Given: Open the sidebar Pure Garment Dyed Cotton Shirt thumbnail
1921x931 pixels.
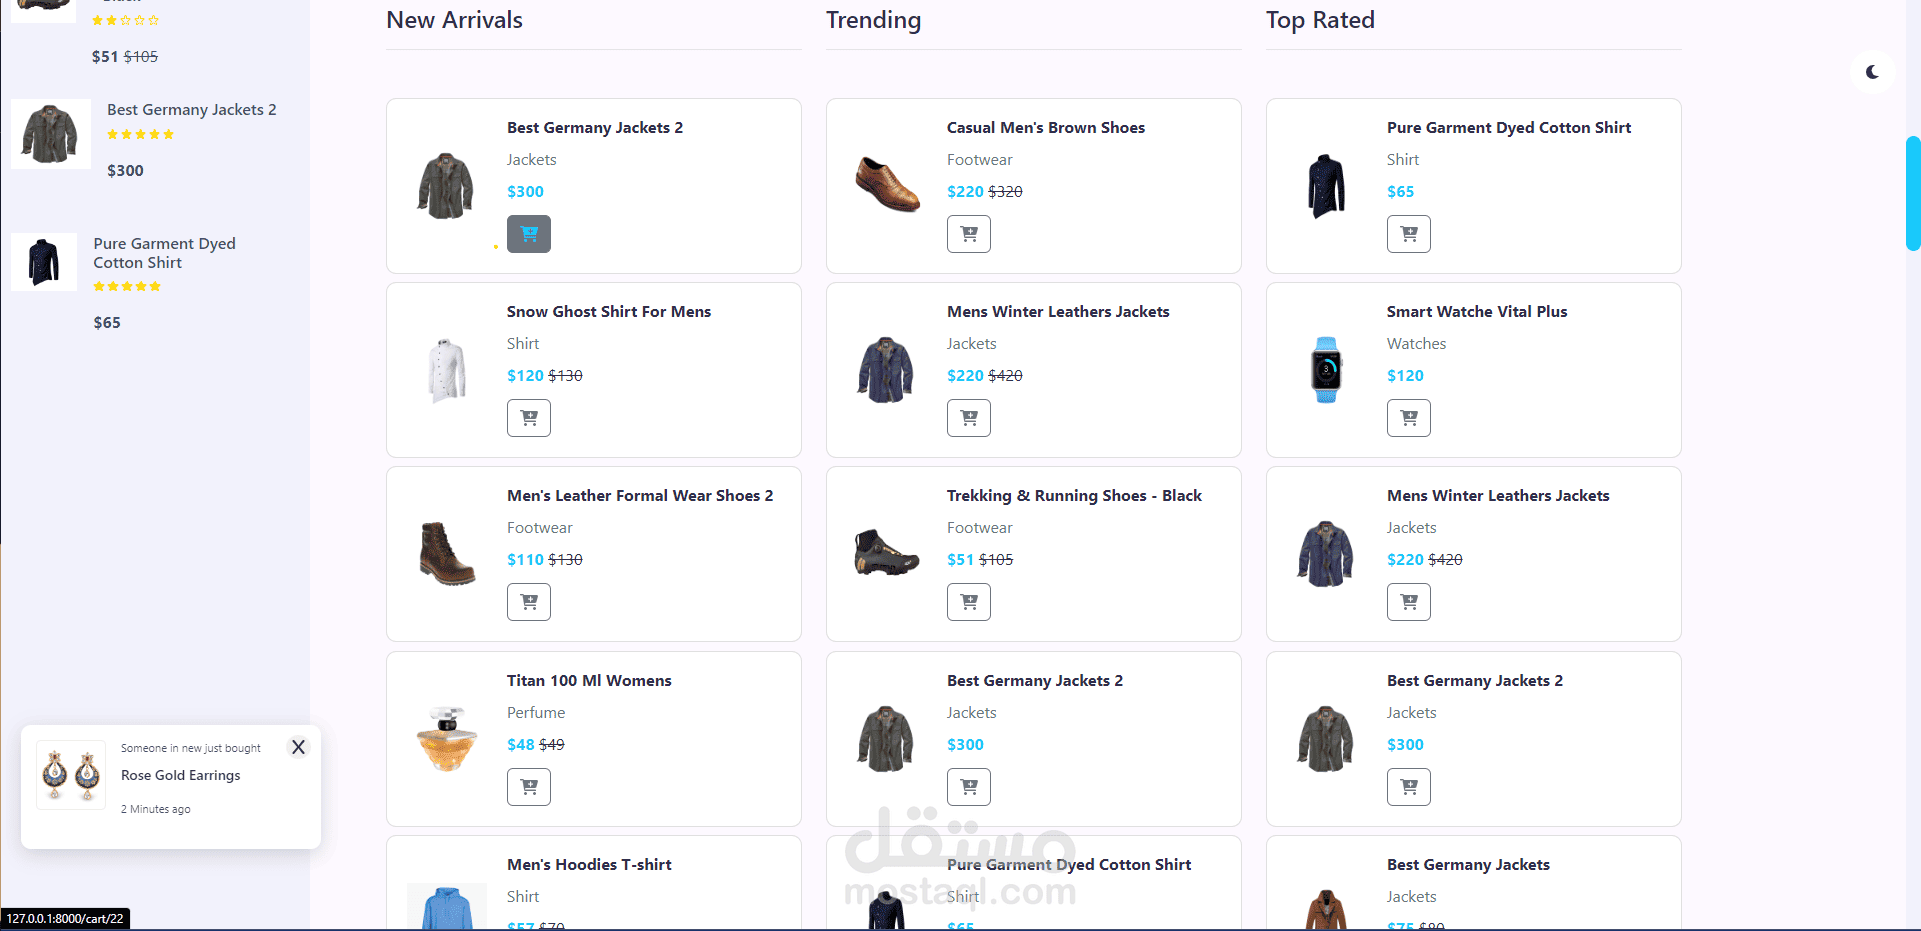Looking at the screenshot, I should point(44,262).
